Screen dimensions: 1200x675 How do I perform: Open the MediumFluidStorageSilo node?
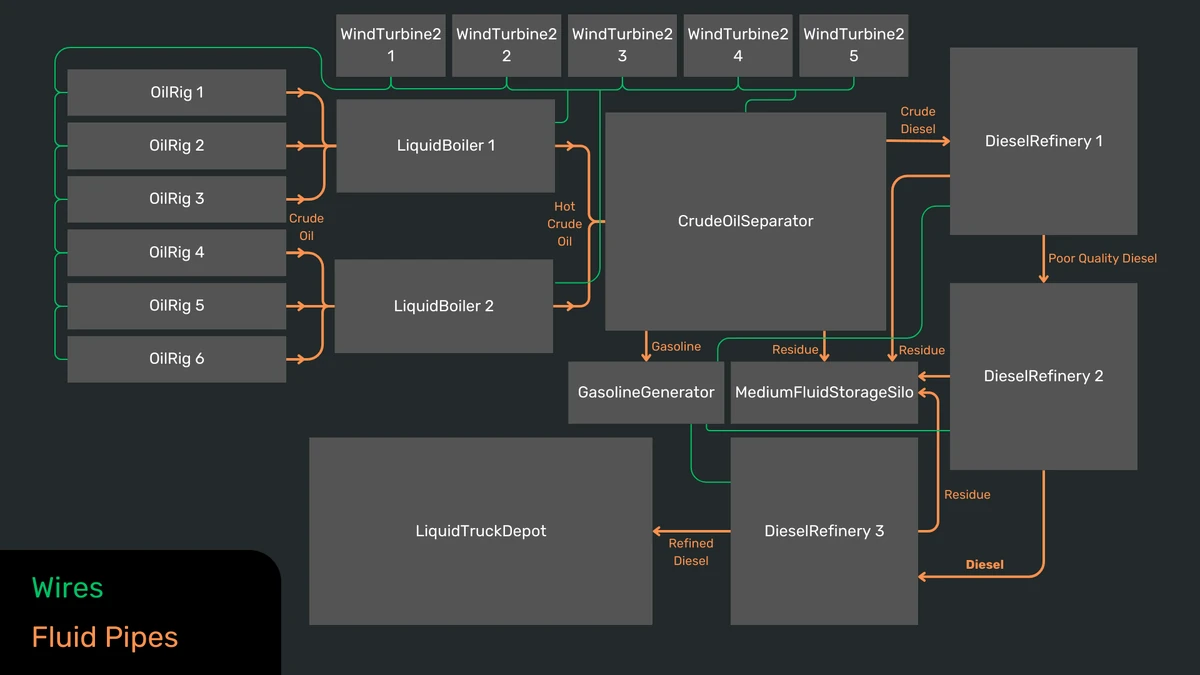(824, 392)
